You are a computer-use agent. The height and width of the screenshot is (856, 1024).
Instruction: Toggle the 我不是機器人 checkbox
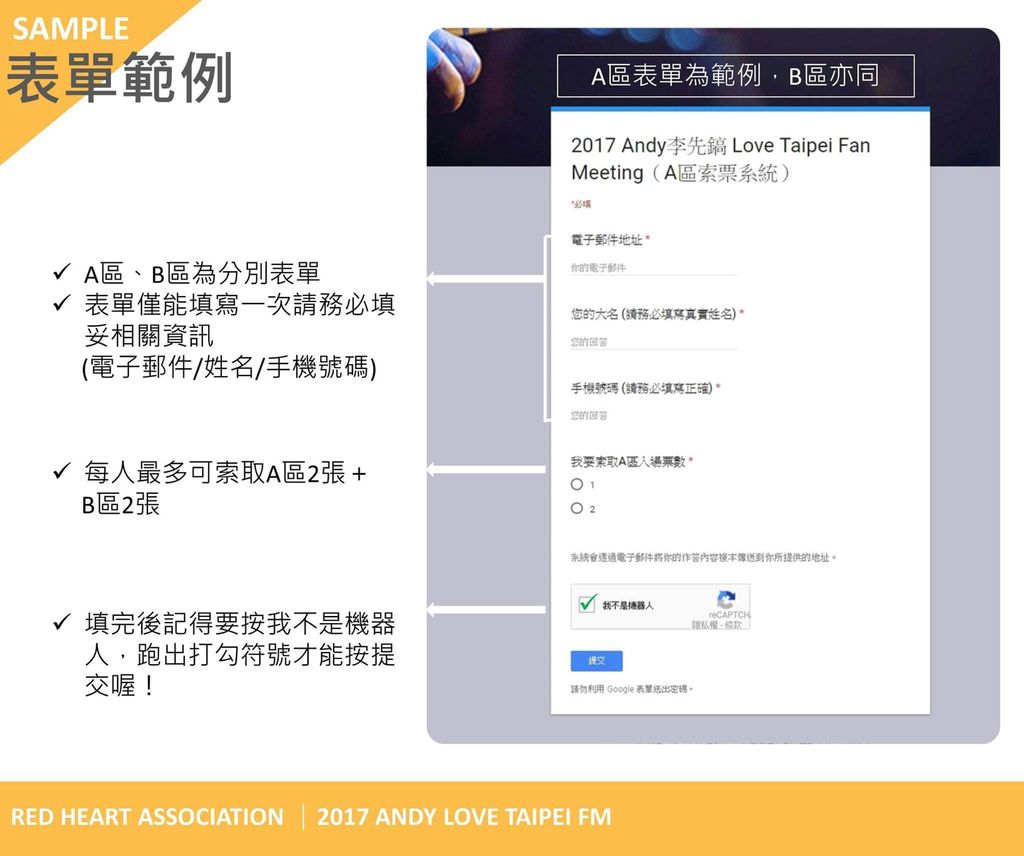(587, 603)
